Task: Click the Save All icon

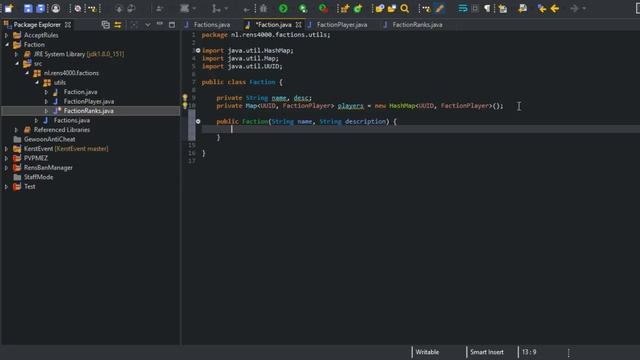Action: 41,9
